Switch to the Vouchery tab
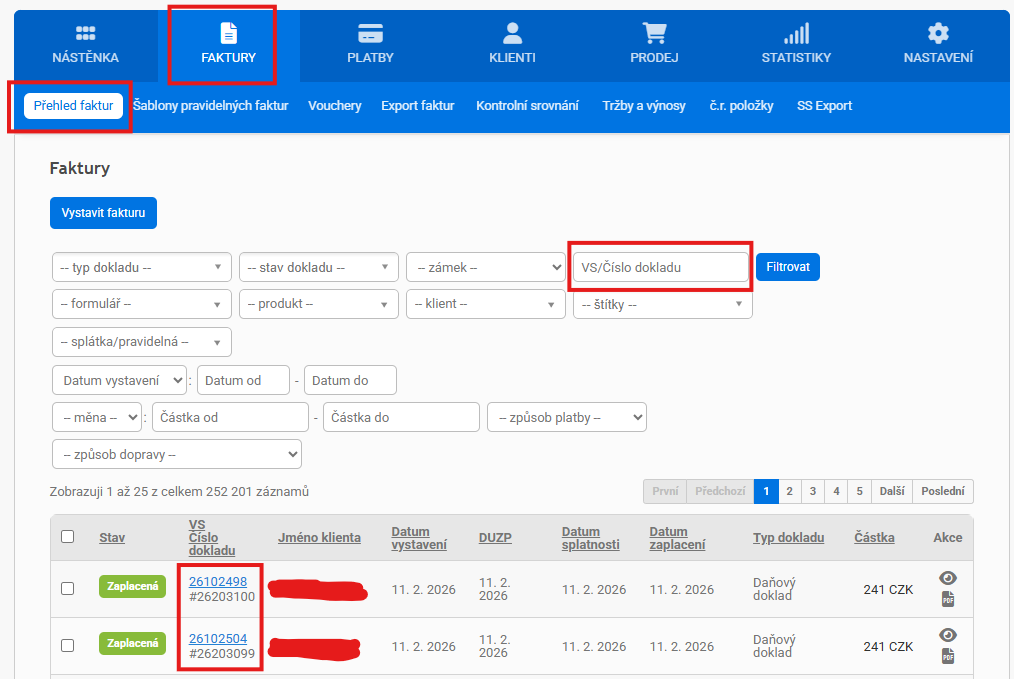 click(x=334, y=105)
